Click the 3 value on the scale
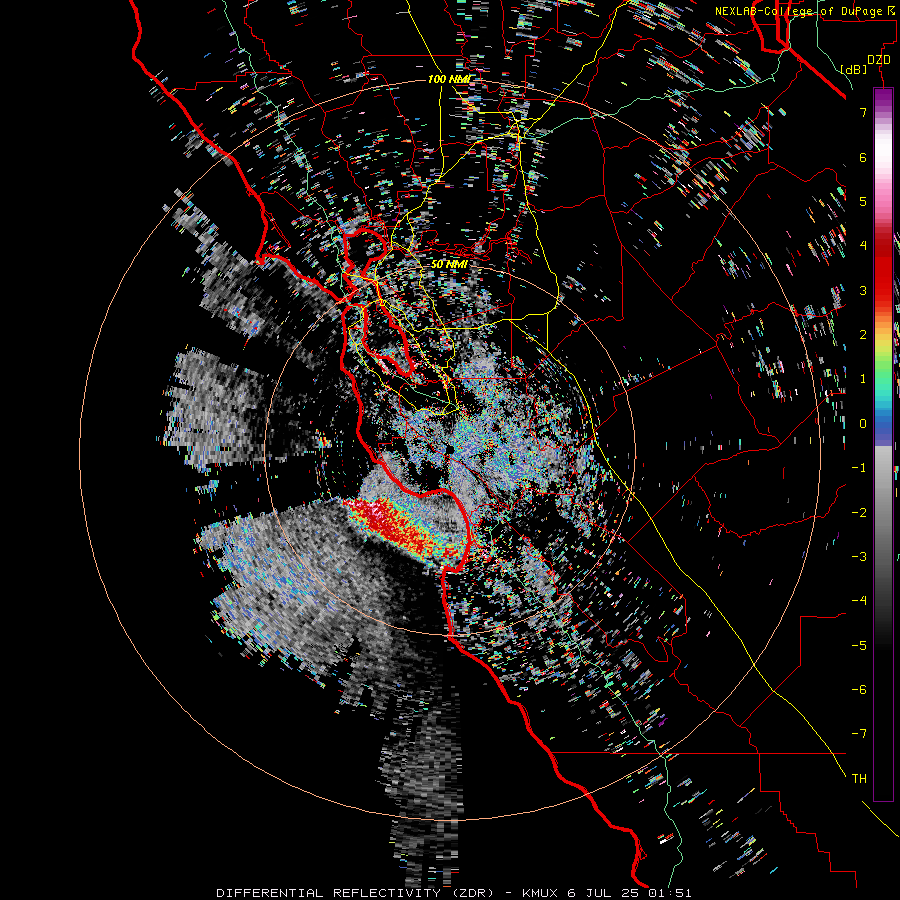The image size is (900, 900). click(x=863, y=290)
